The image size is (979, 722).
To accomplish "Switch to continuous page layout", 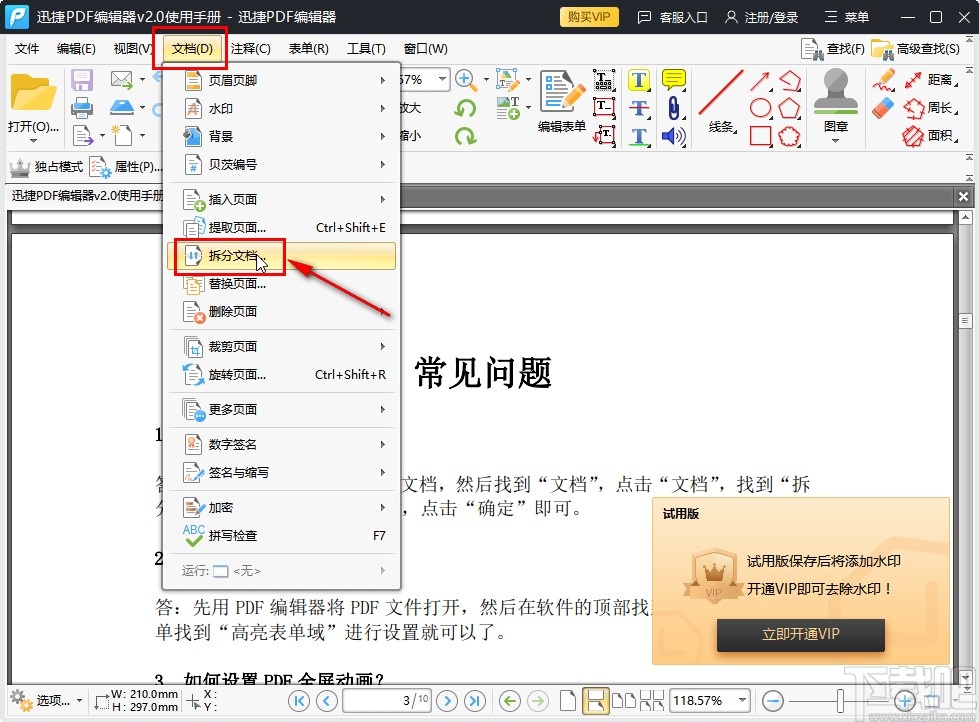I will click(x=595, y=701).
